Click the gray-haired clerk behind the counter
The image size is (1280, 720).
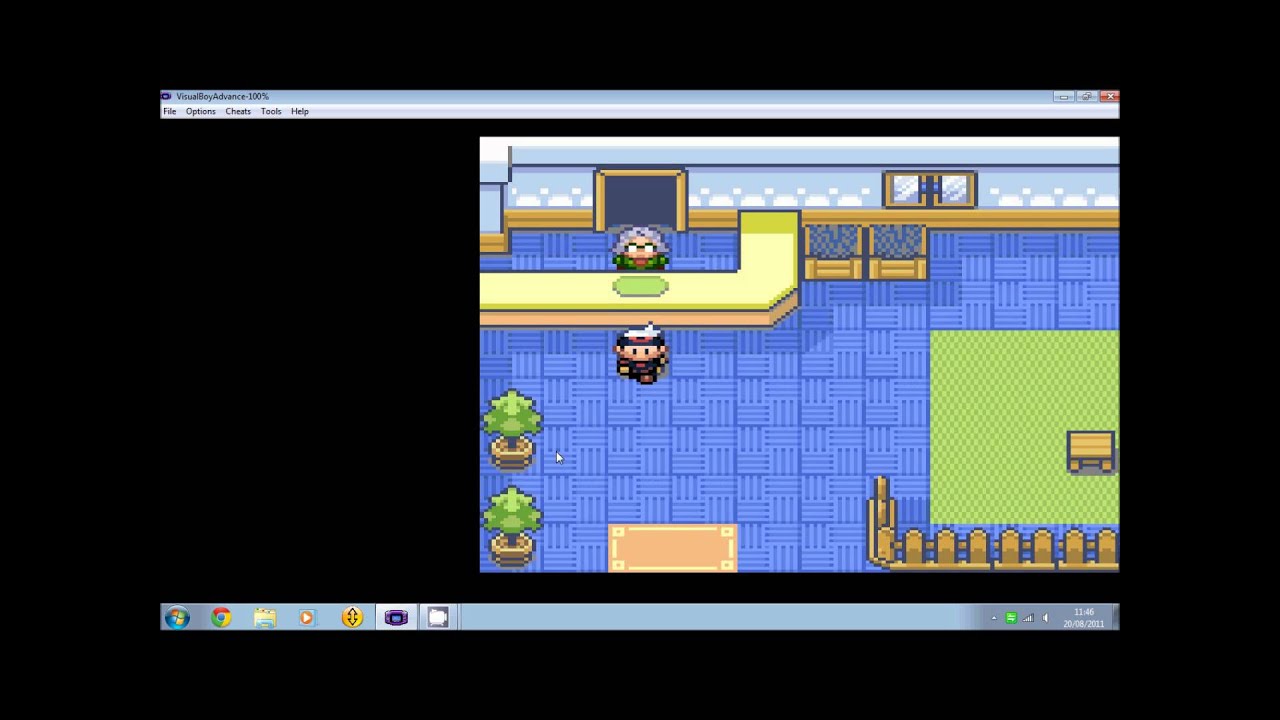(x=641, y=247)
